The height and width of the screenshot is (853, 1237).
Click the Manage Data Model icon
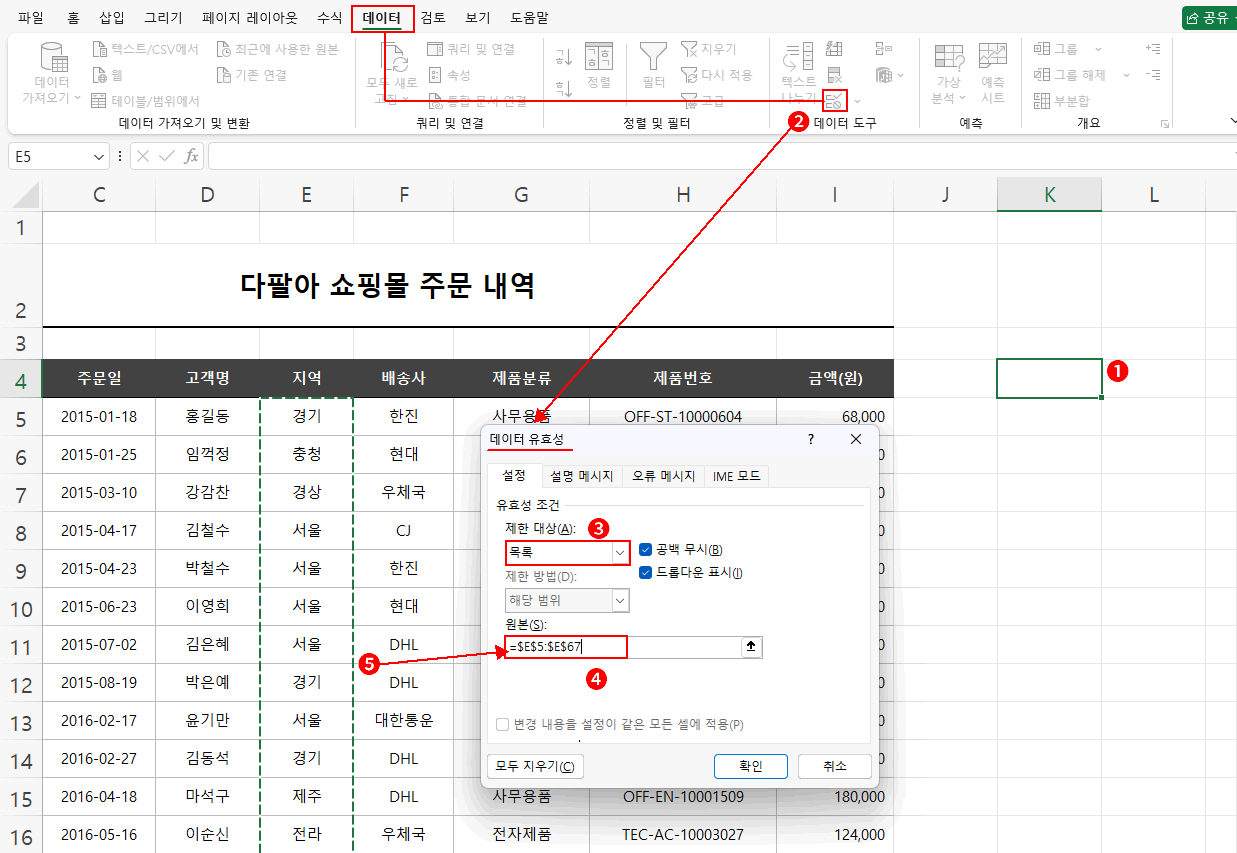(x=883, y=75)
